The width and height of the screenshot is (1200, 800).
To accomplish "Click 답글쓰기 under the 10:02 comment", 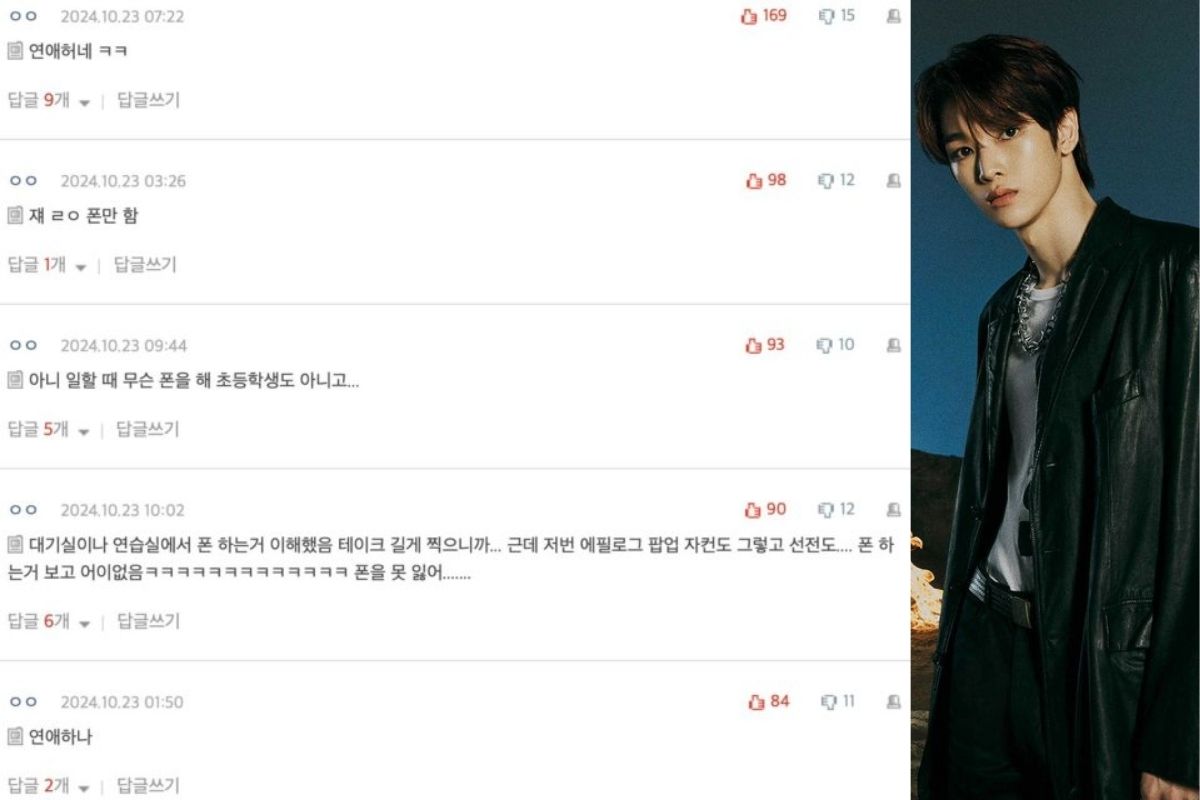I will click(148, 621).
